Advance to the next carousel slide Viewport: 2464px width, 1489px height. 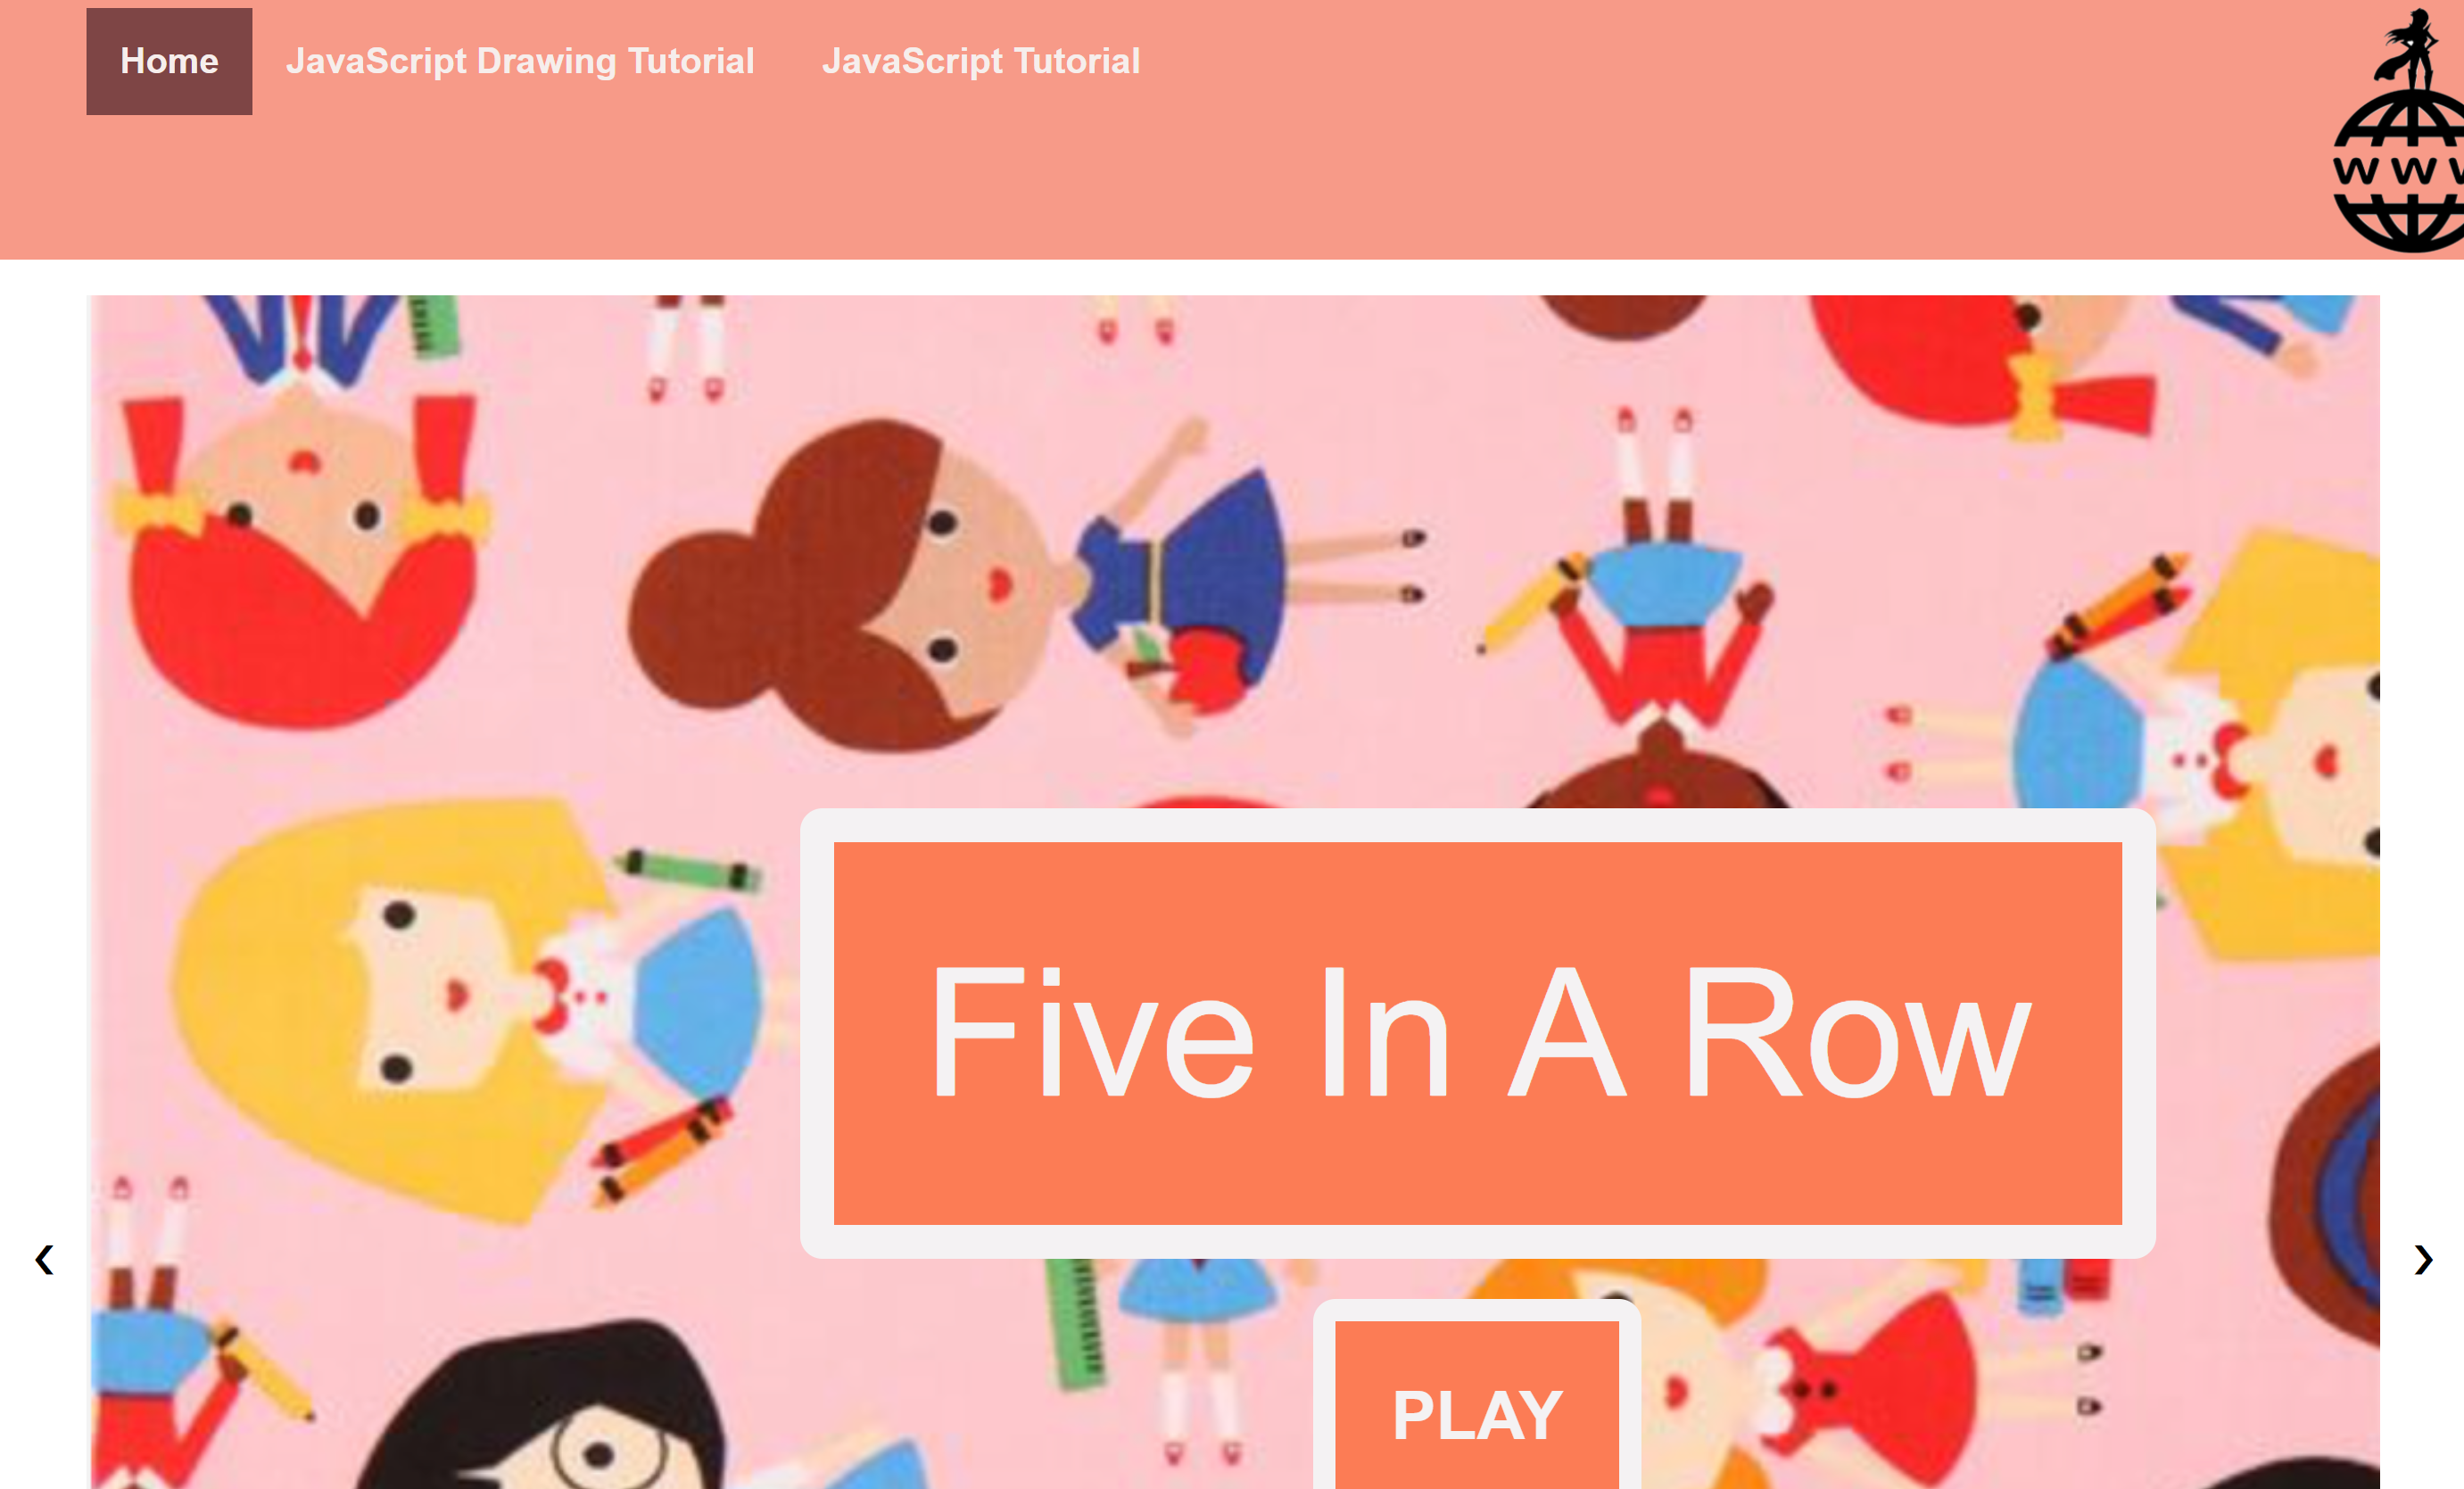(x=2422, y=1258)
